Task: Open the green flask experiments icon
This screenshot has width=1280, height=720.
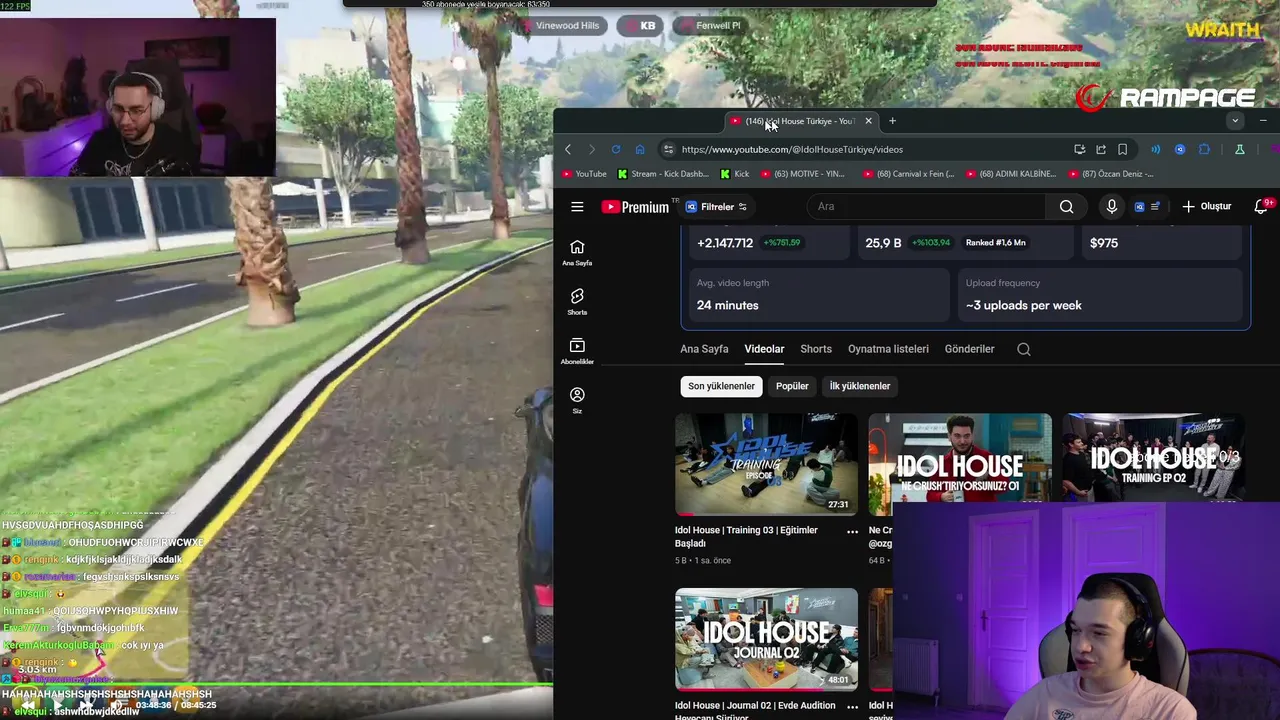Action: (1240, 149)
